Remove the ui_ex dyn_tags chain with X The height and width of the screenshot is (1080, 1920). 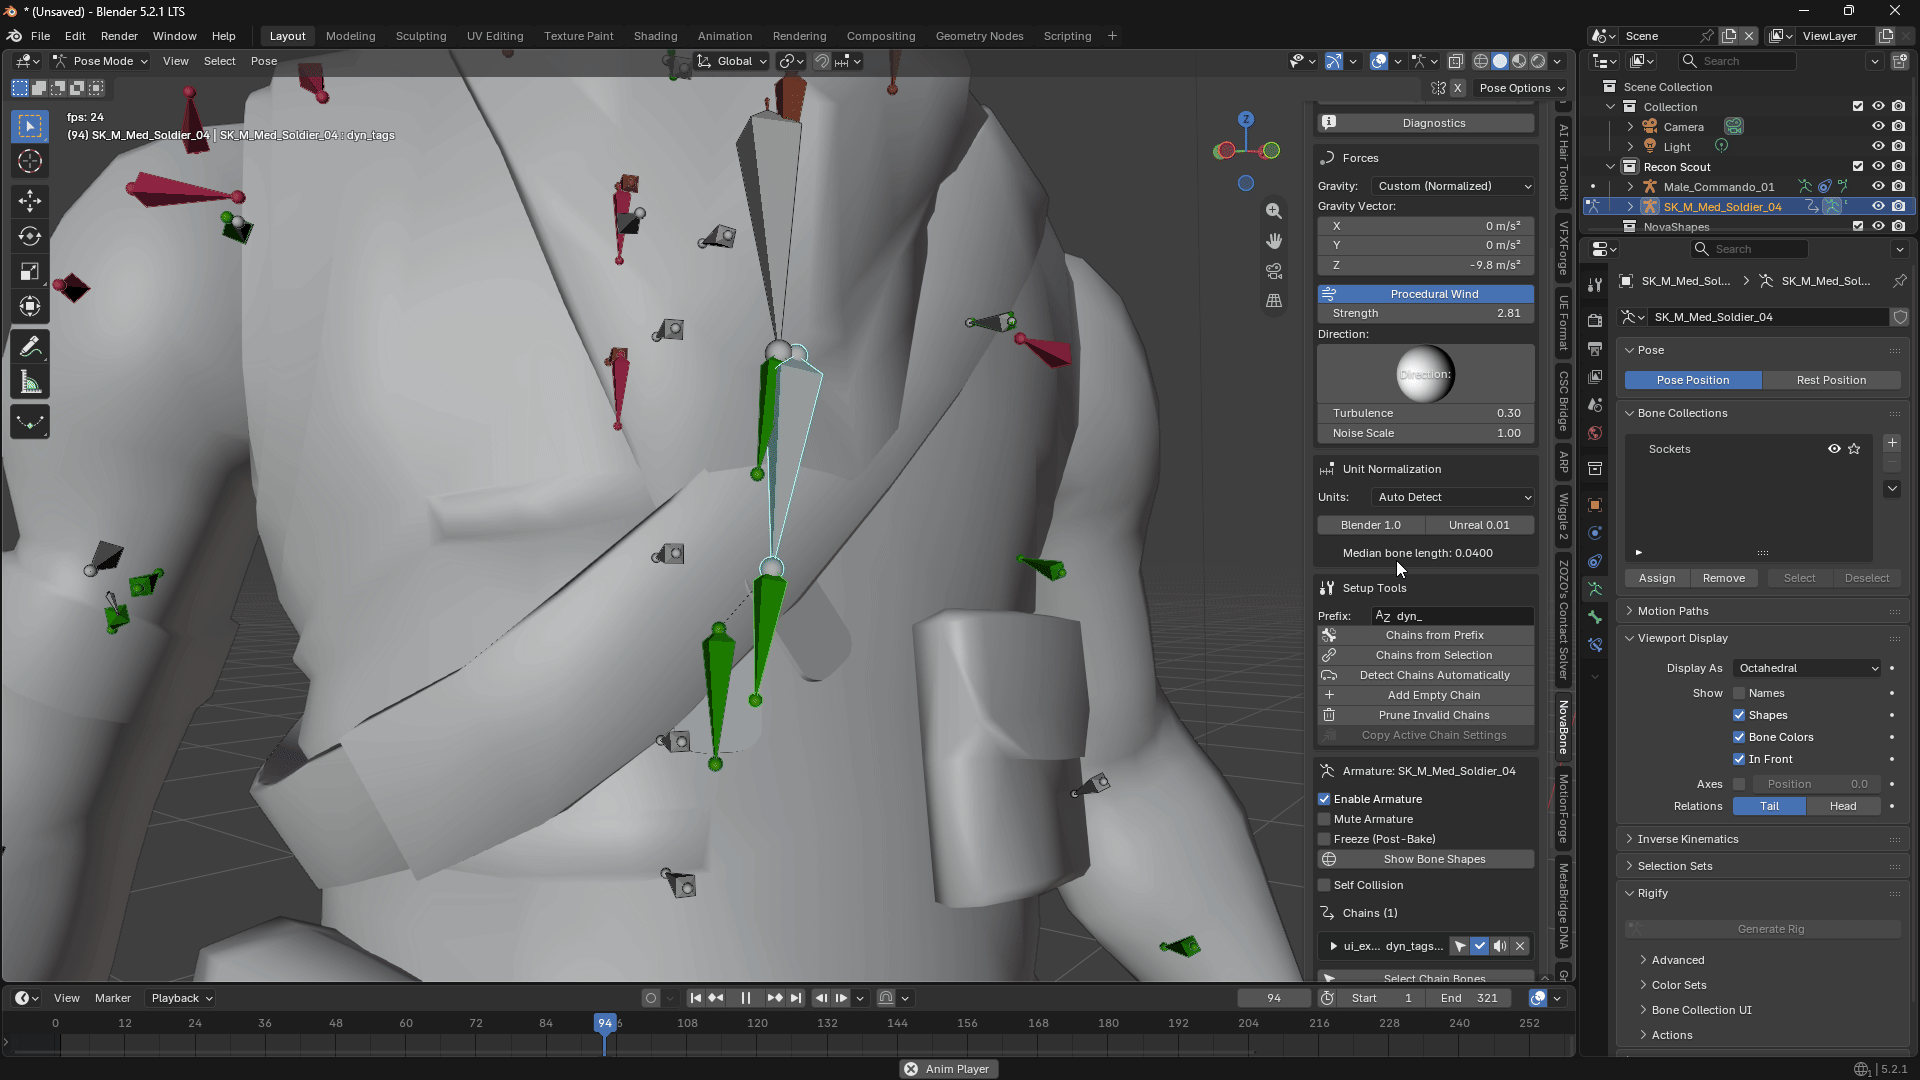pos(1520,946)
